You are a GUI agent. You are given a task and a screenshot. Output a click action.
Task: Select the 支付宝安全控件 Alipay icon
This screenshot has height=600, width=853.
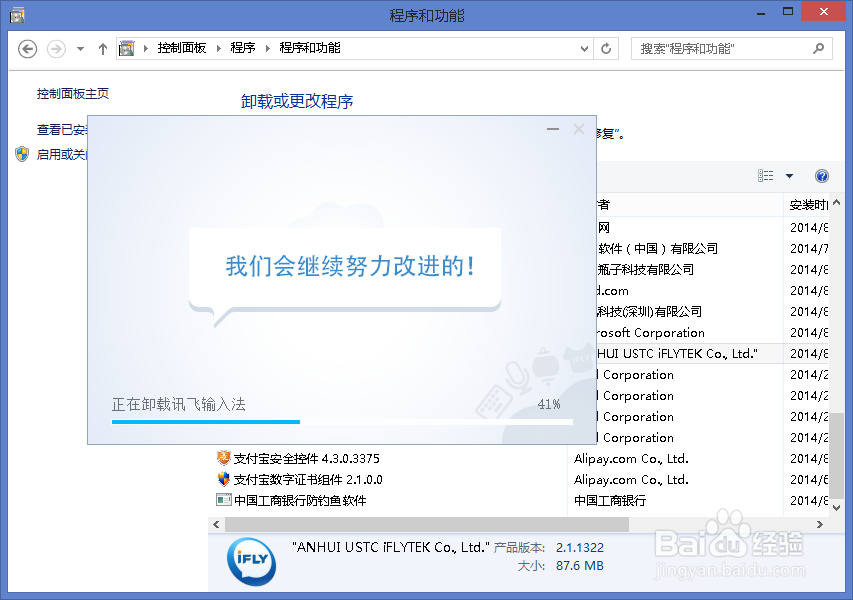pyautogui.click(x=225, y=458)
